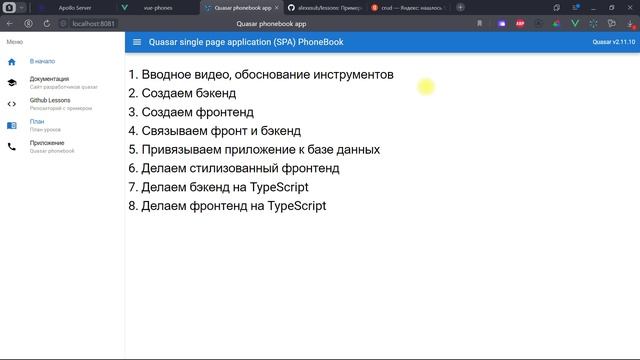Viewport: 640px width, 360px height.
Task: Select line 7. Делаем бэкенд на TypeScript
Action: [x=218, y=187]
